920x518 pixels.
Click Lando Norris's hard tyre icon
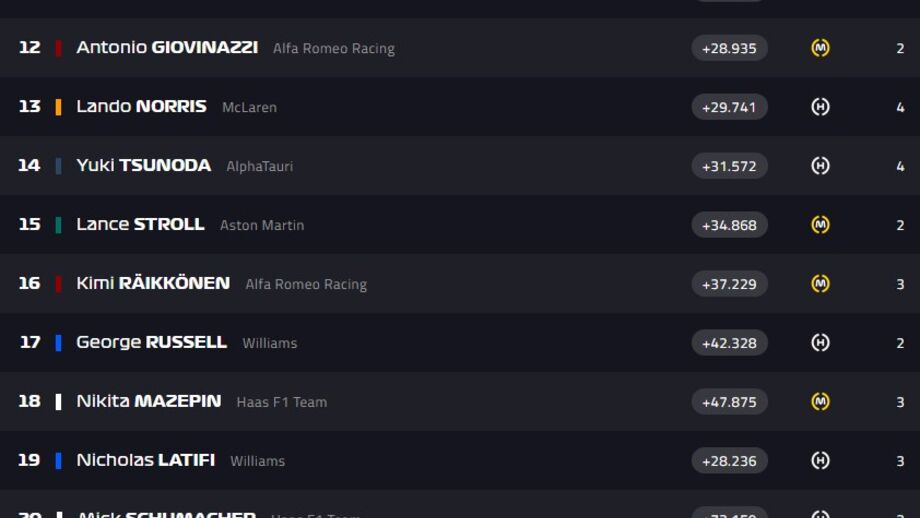pos(820,107)
